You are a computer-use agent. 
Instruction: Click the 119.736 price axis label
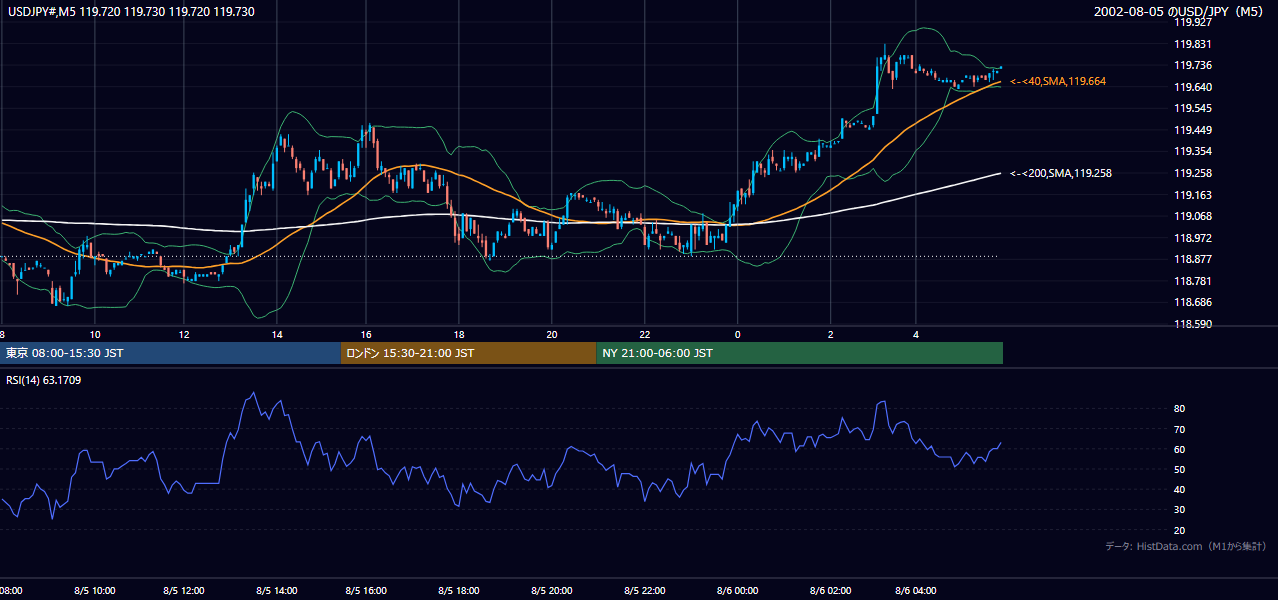(x=1192, y=65)
